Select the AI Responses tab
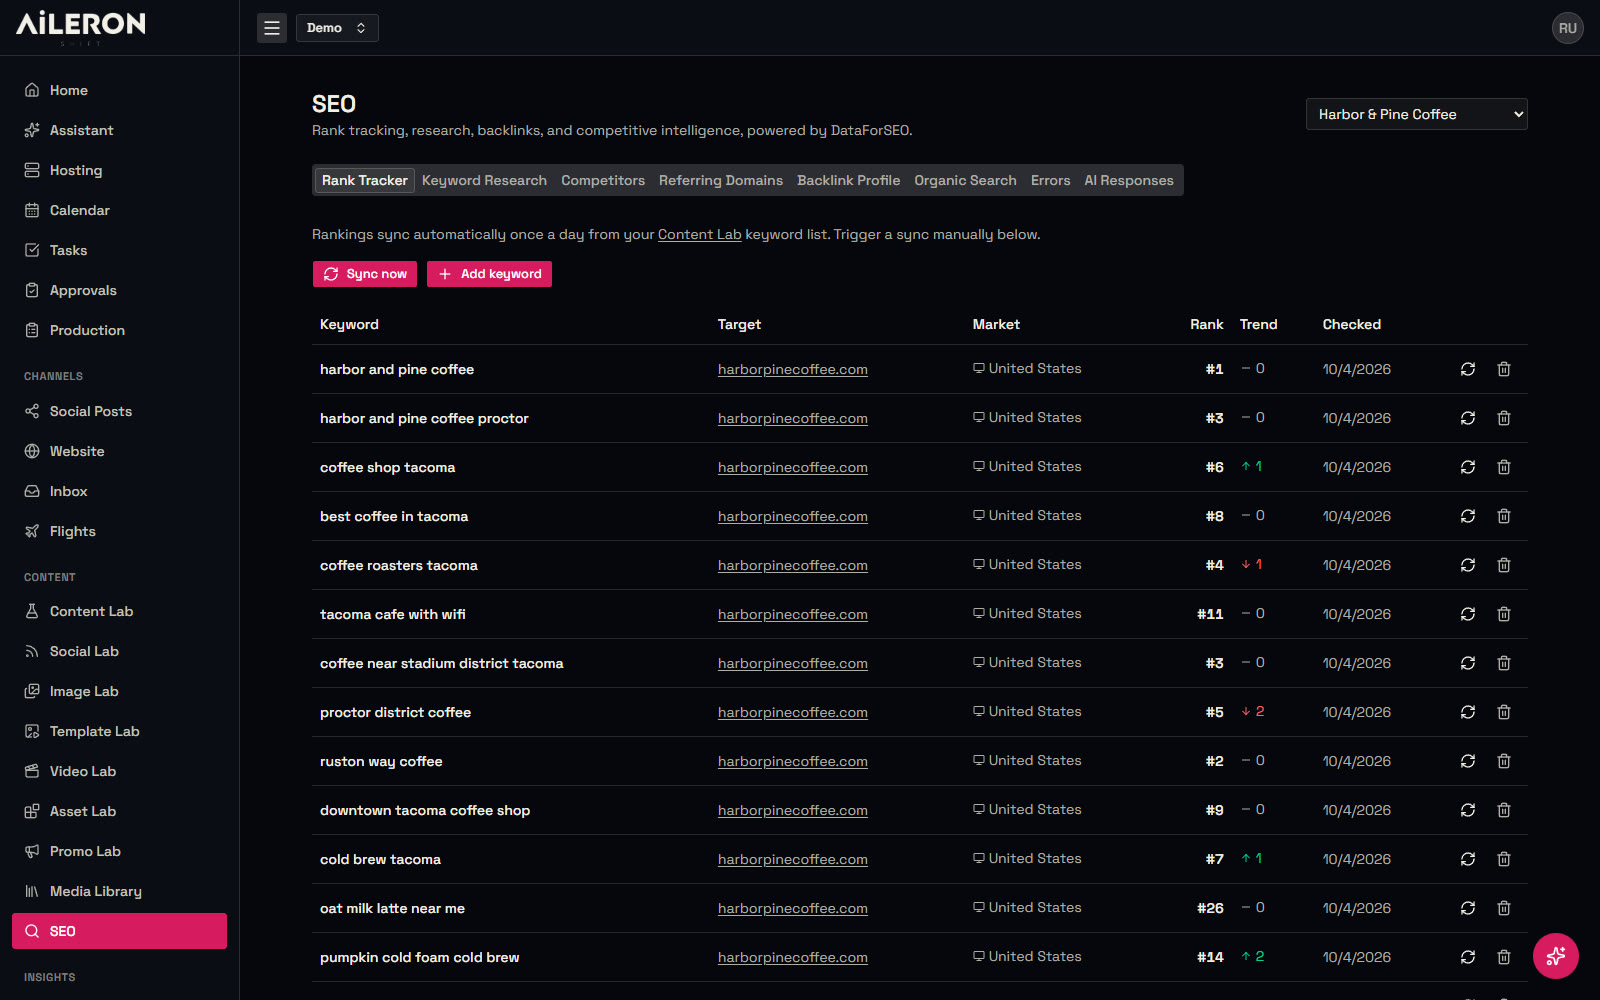 [x=1129, y=180]
